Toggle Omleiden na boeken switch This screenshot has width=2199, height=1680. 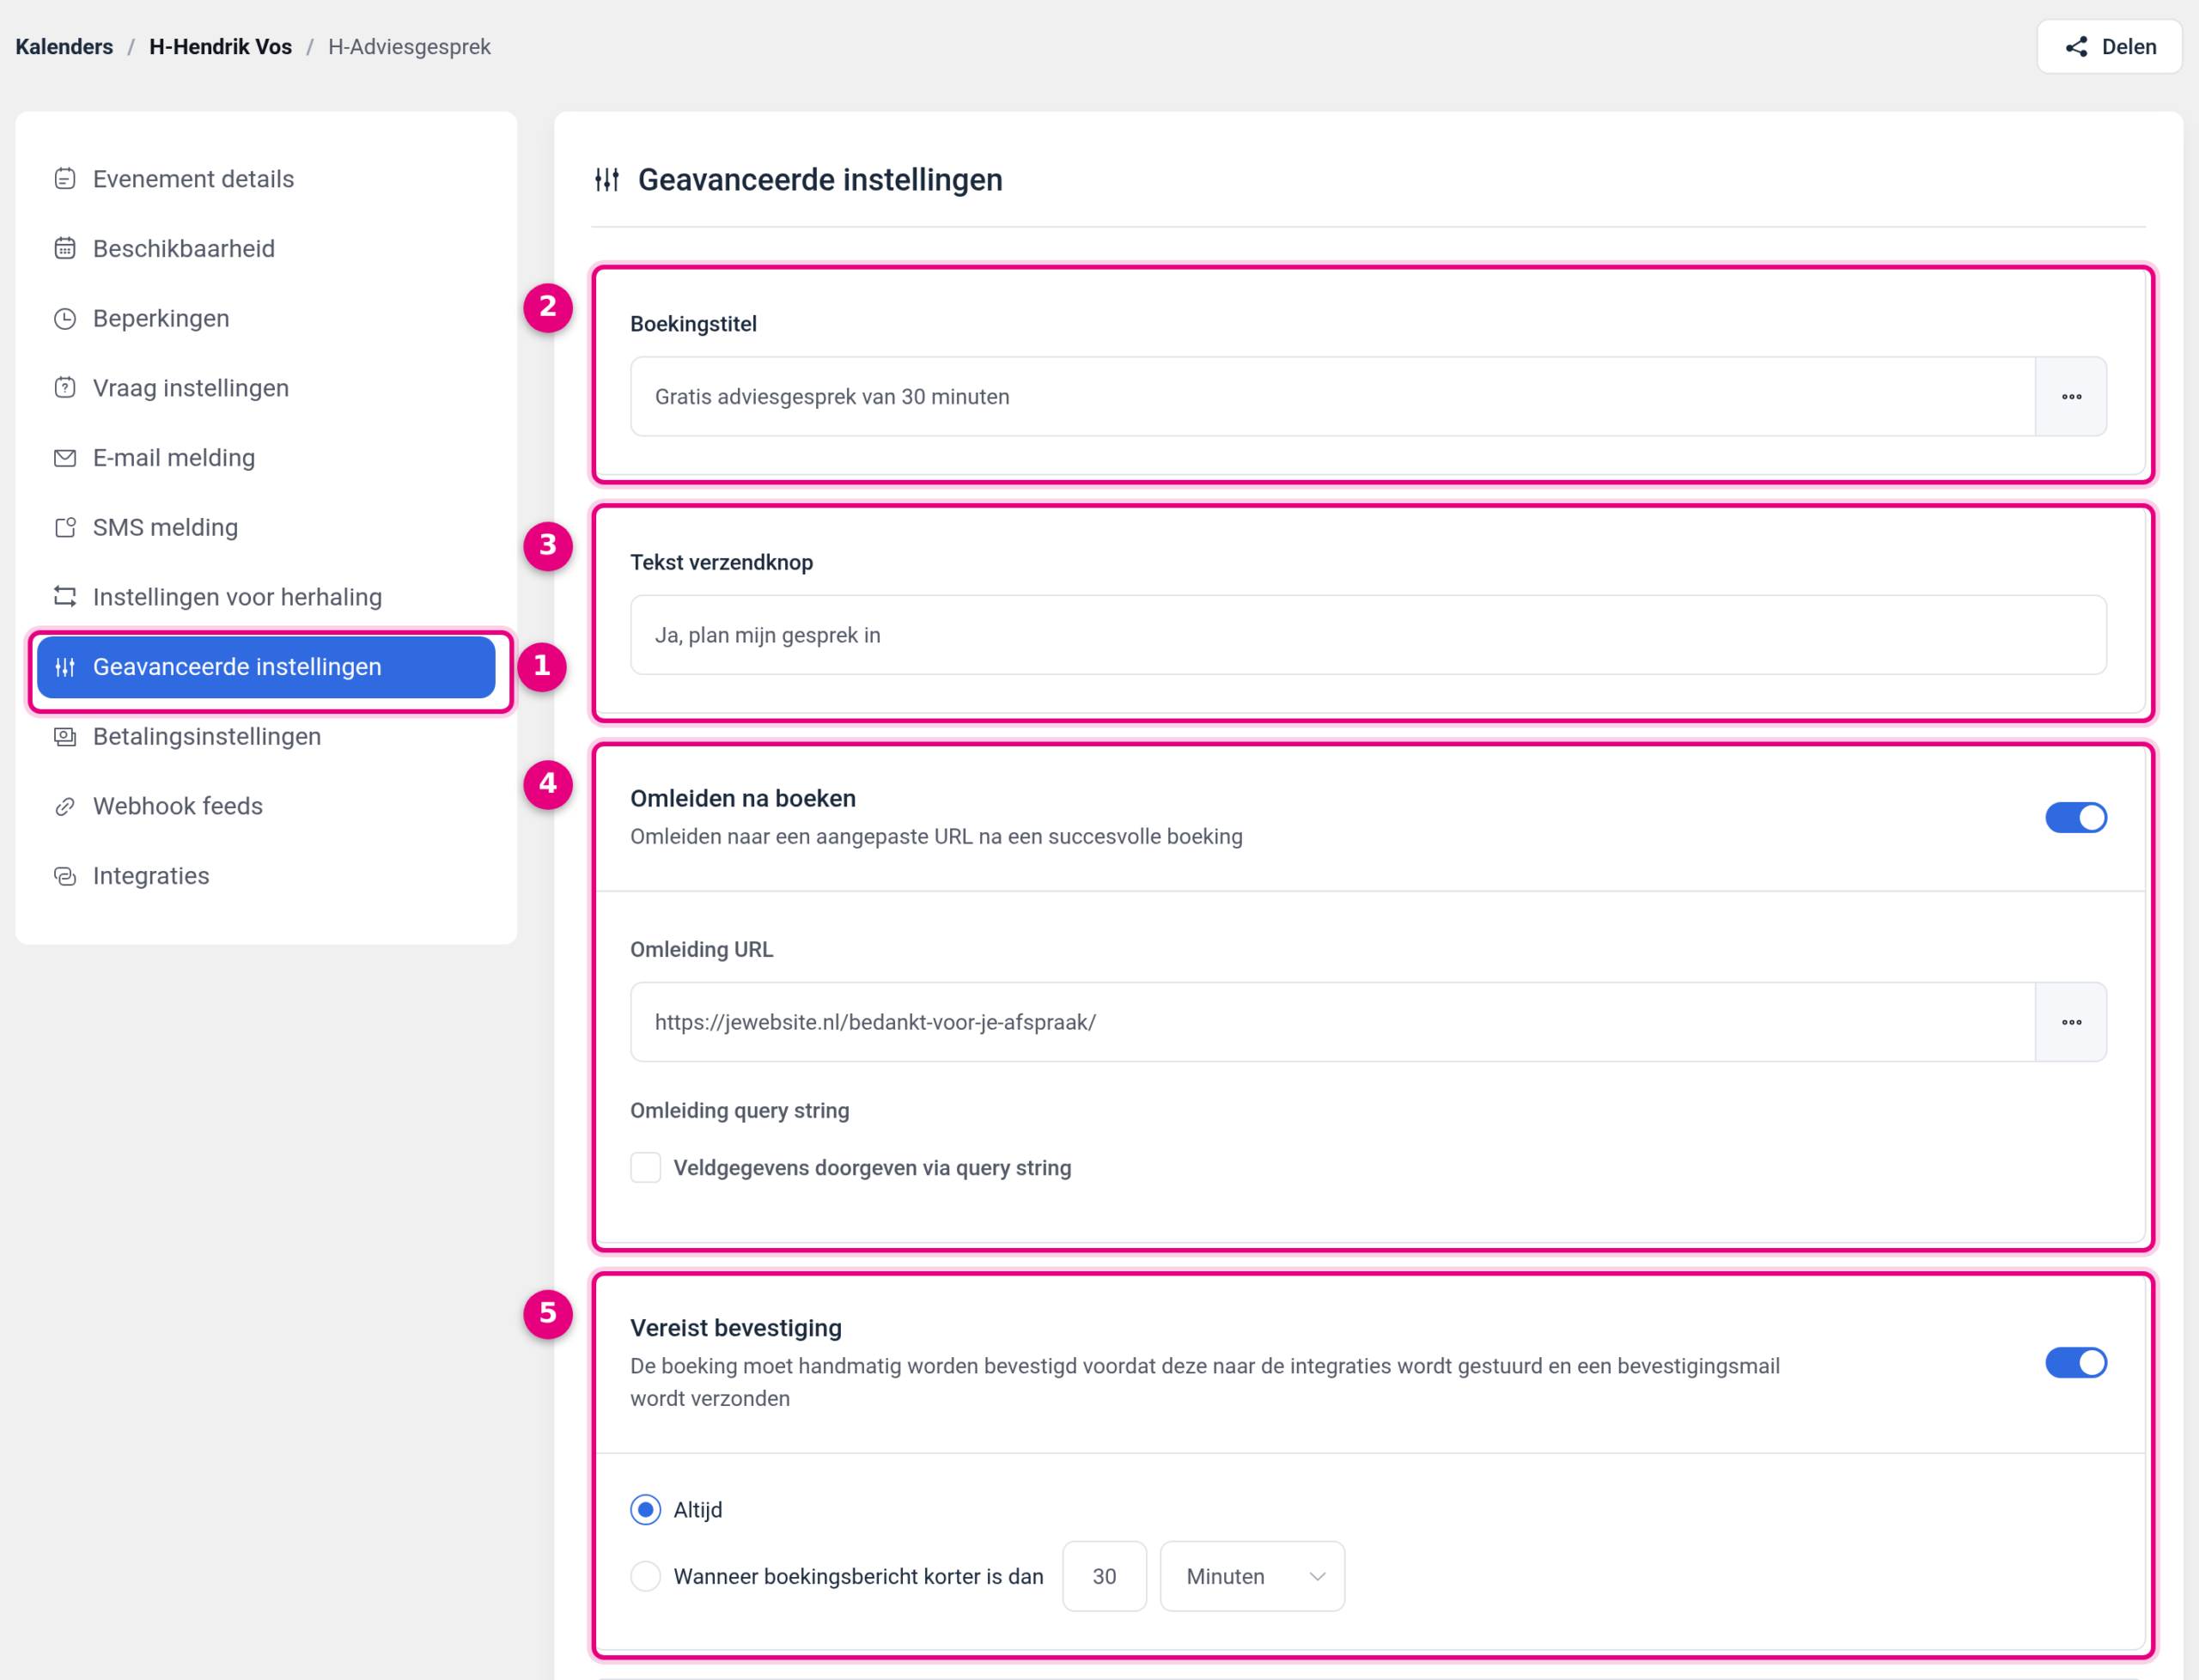pos(2076,818)
